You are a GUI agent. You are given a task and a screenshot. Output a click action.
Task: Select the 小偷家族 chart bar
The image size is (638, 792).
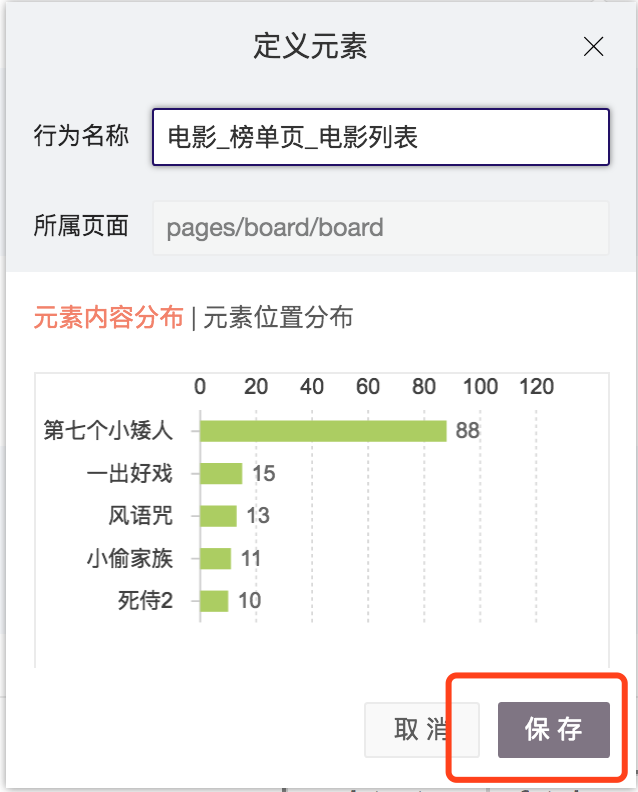click(216, 558)
